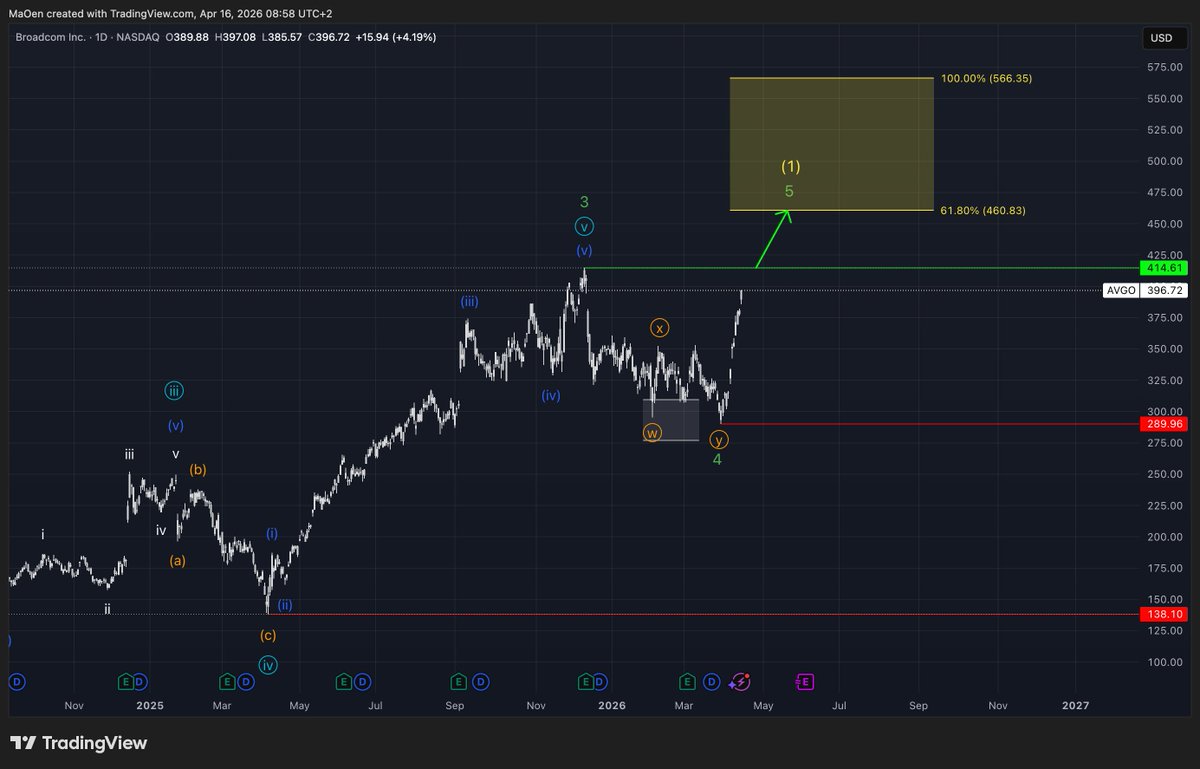Screen dimensions: 1200x769
Task: Click the circled orange y wave label
Action: [x=718, y=439]
